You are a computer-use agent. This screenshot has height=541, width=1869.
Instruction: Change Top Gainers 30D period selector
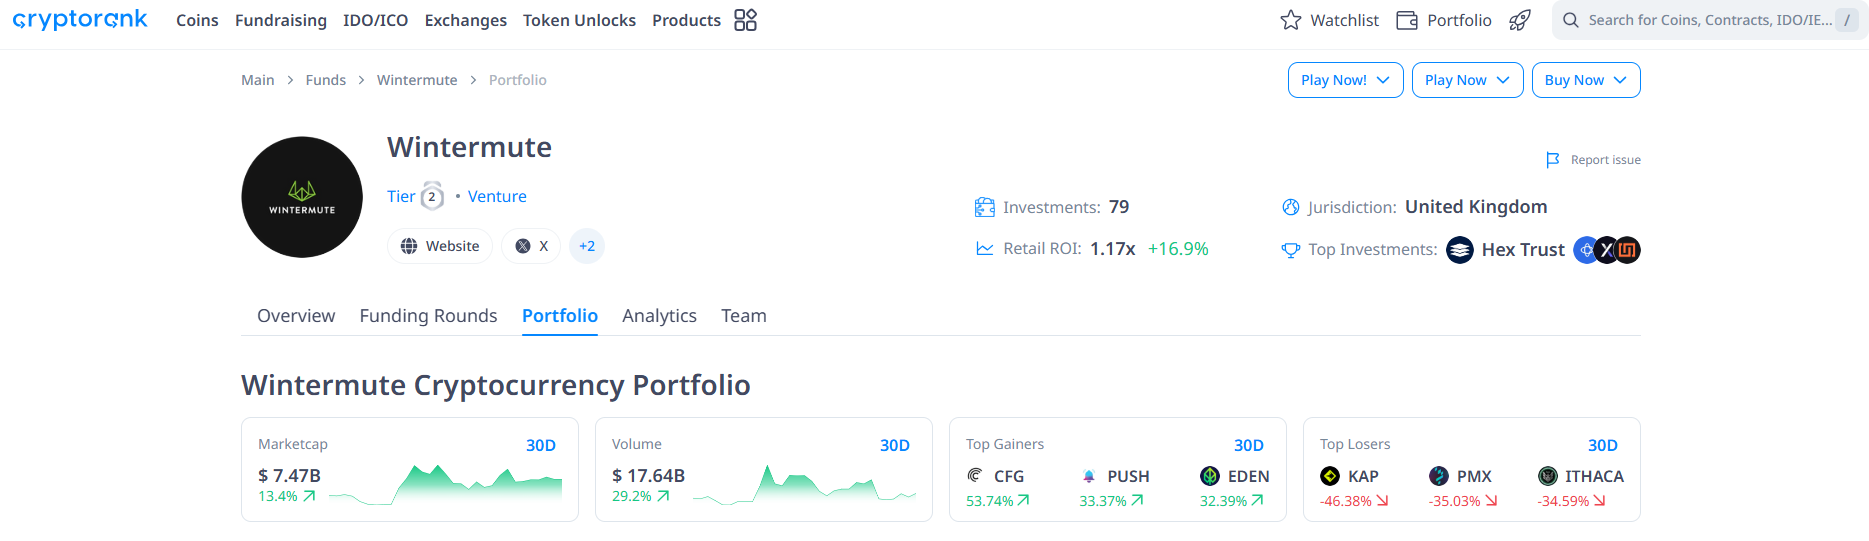coord(1249,445)
